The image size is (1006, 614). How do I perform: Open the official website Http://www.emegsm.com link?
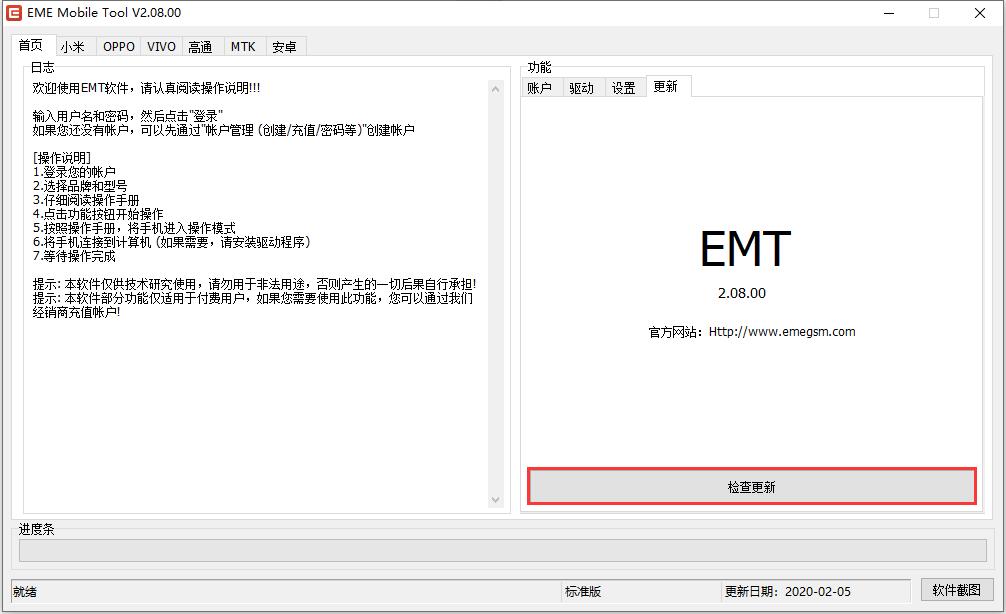[782, 332]
